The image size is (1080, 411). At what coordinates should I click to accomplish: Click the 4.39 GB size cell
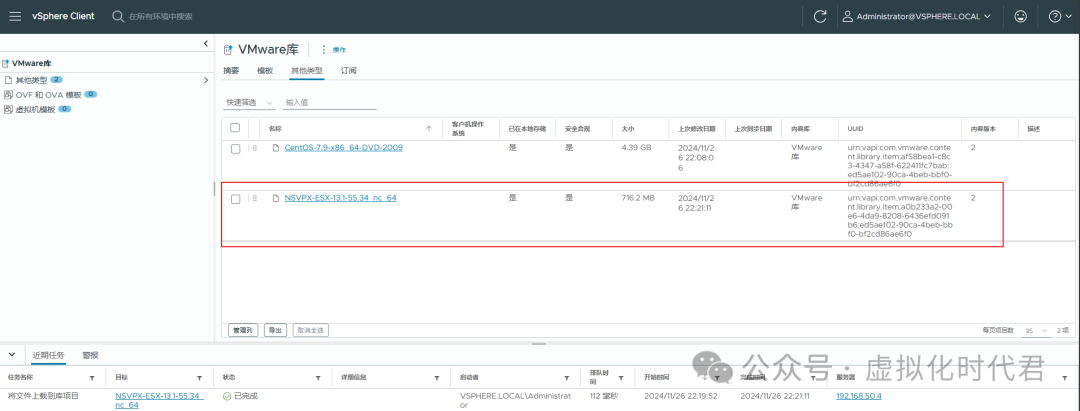[636, 147]
